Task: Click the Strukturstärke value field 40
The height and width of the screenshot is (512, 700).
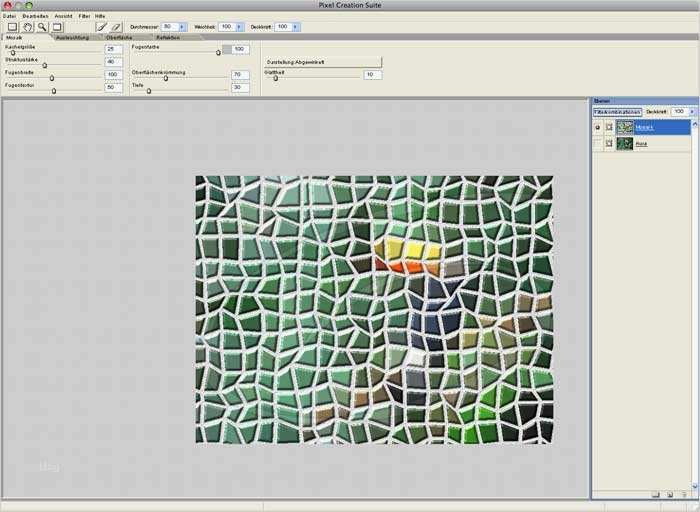Action: tap(113, 62)
